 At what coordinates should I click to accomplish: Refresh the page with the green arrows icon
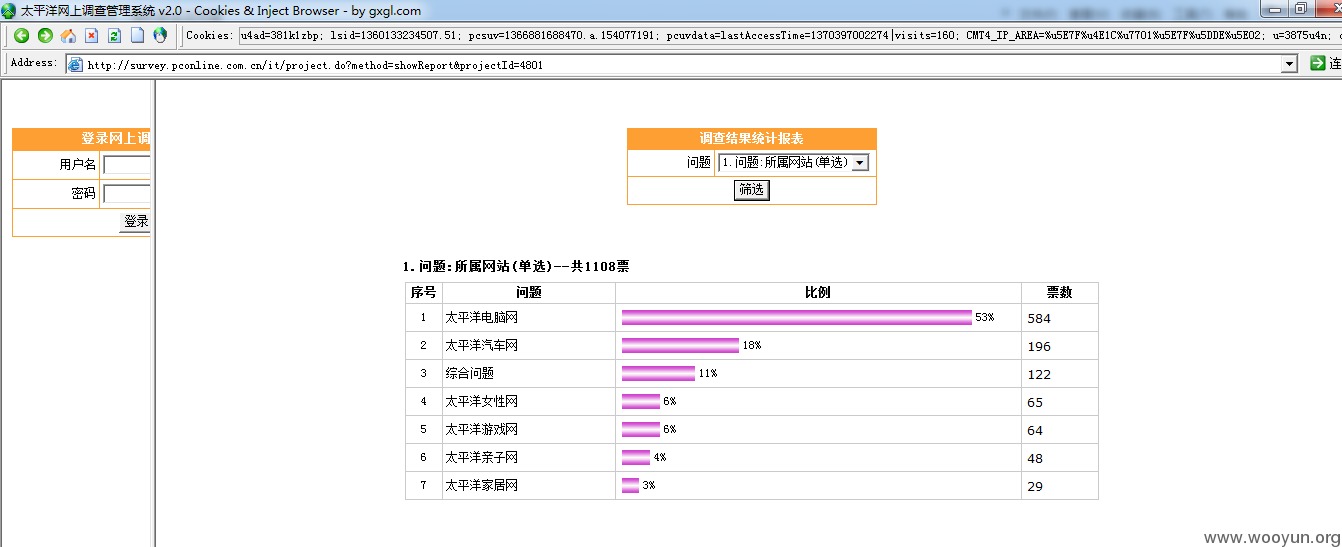[114, 36]
